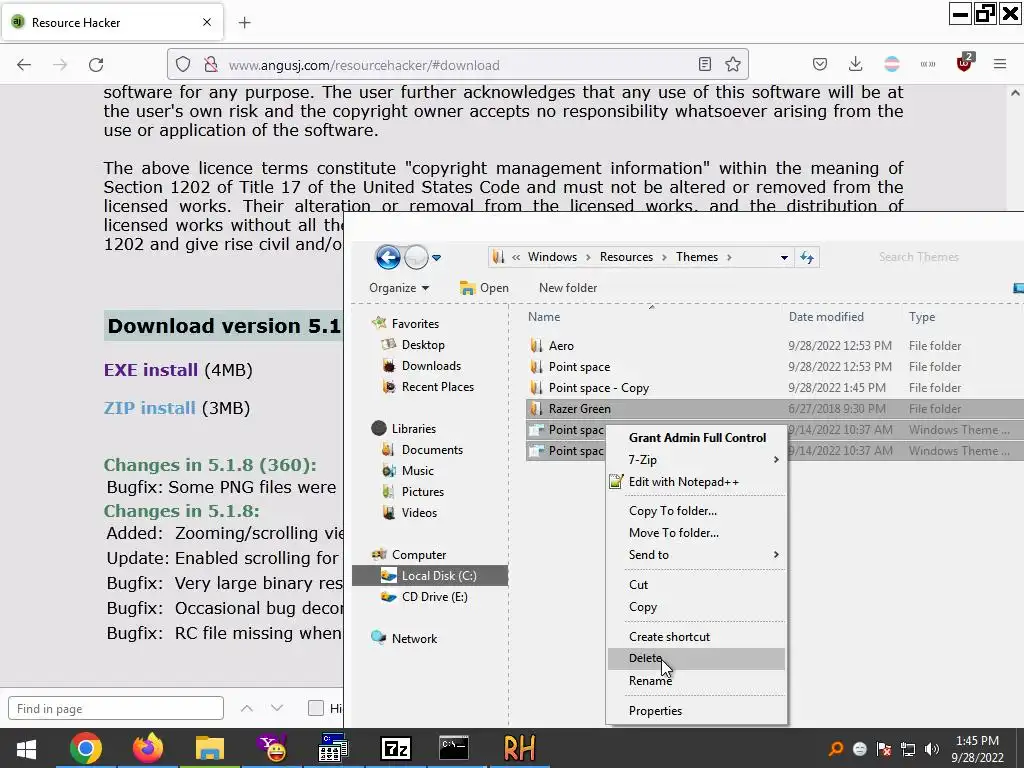Open the tracking protection shield icon
1024x768 pixels.
(x=183, y=65)
